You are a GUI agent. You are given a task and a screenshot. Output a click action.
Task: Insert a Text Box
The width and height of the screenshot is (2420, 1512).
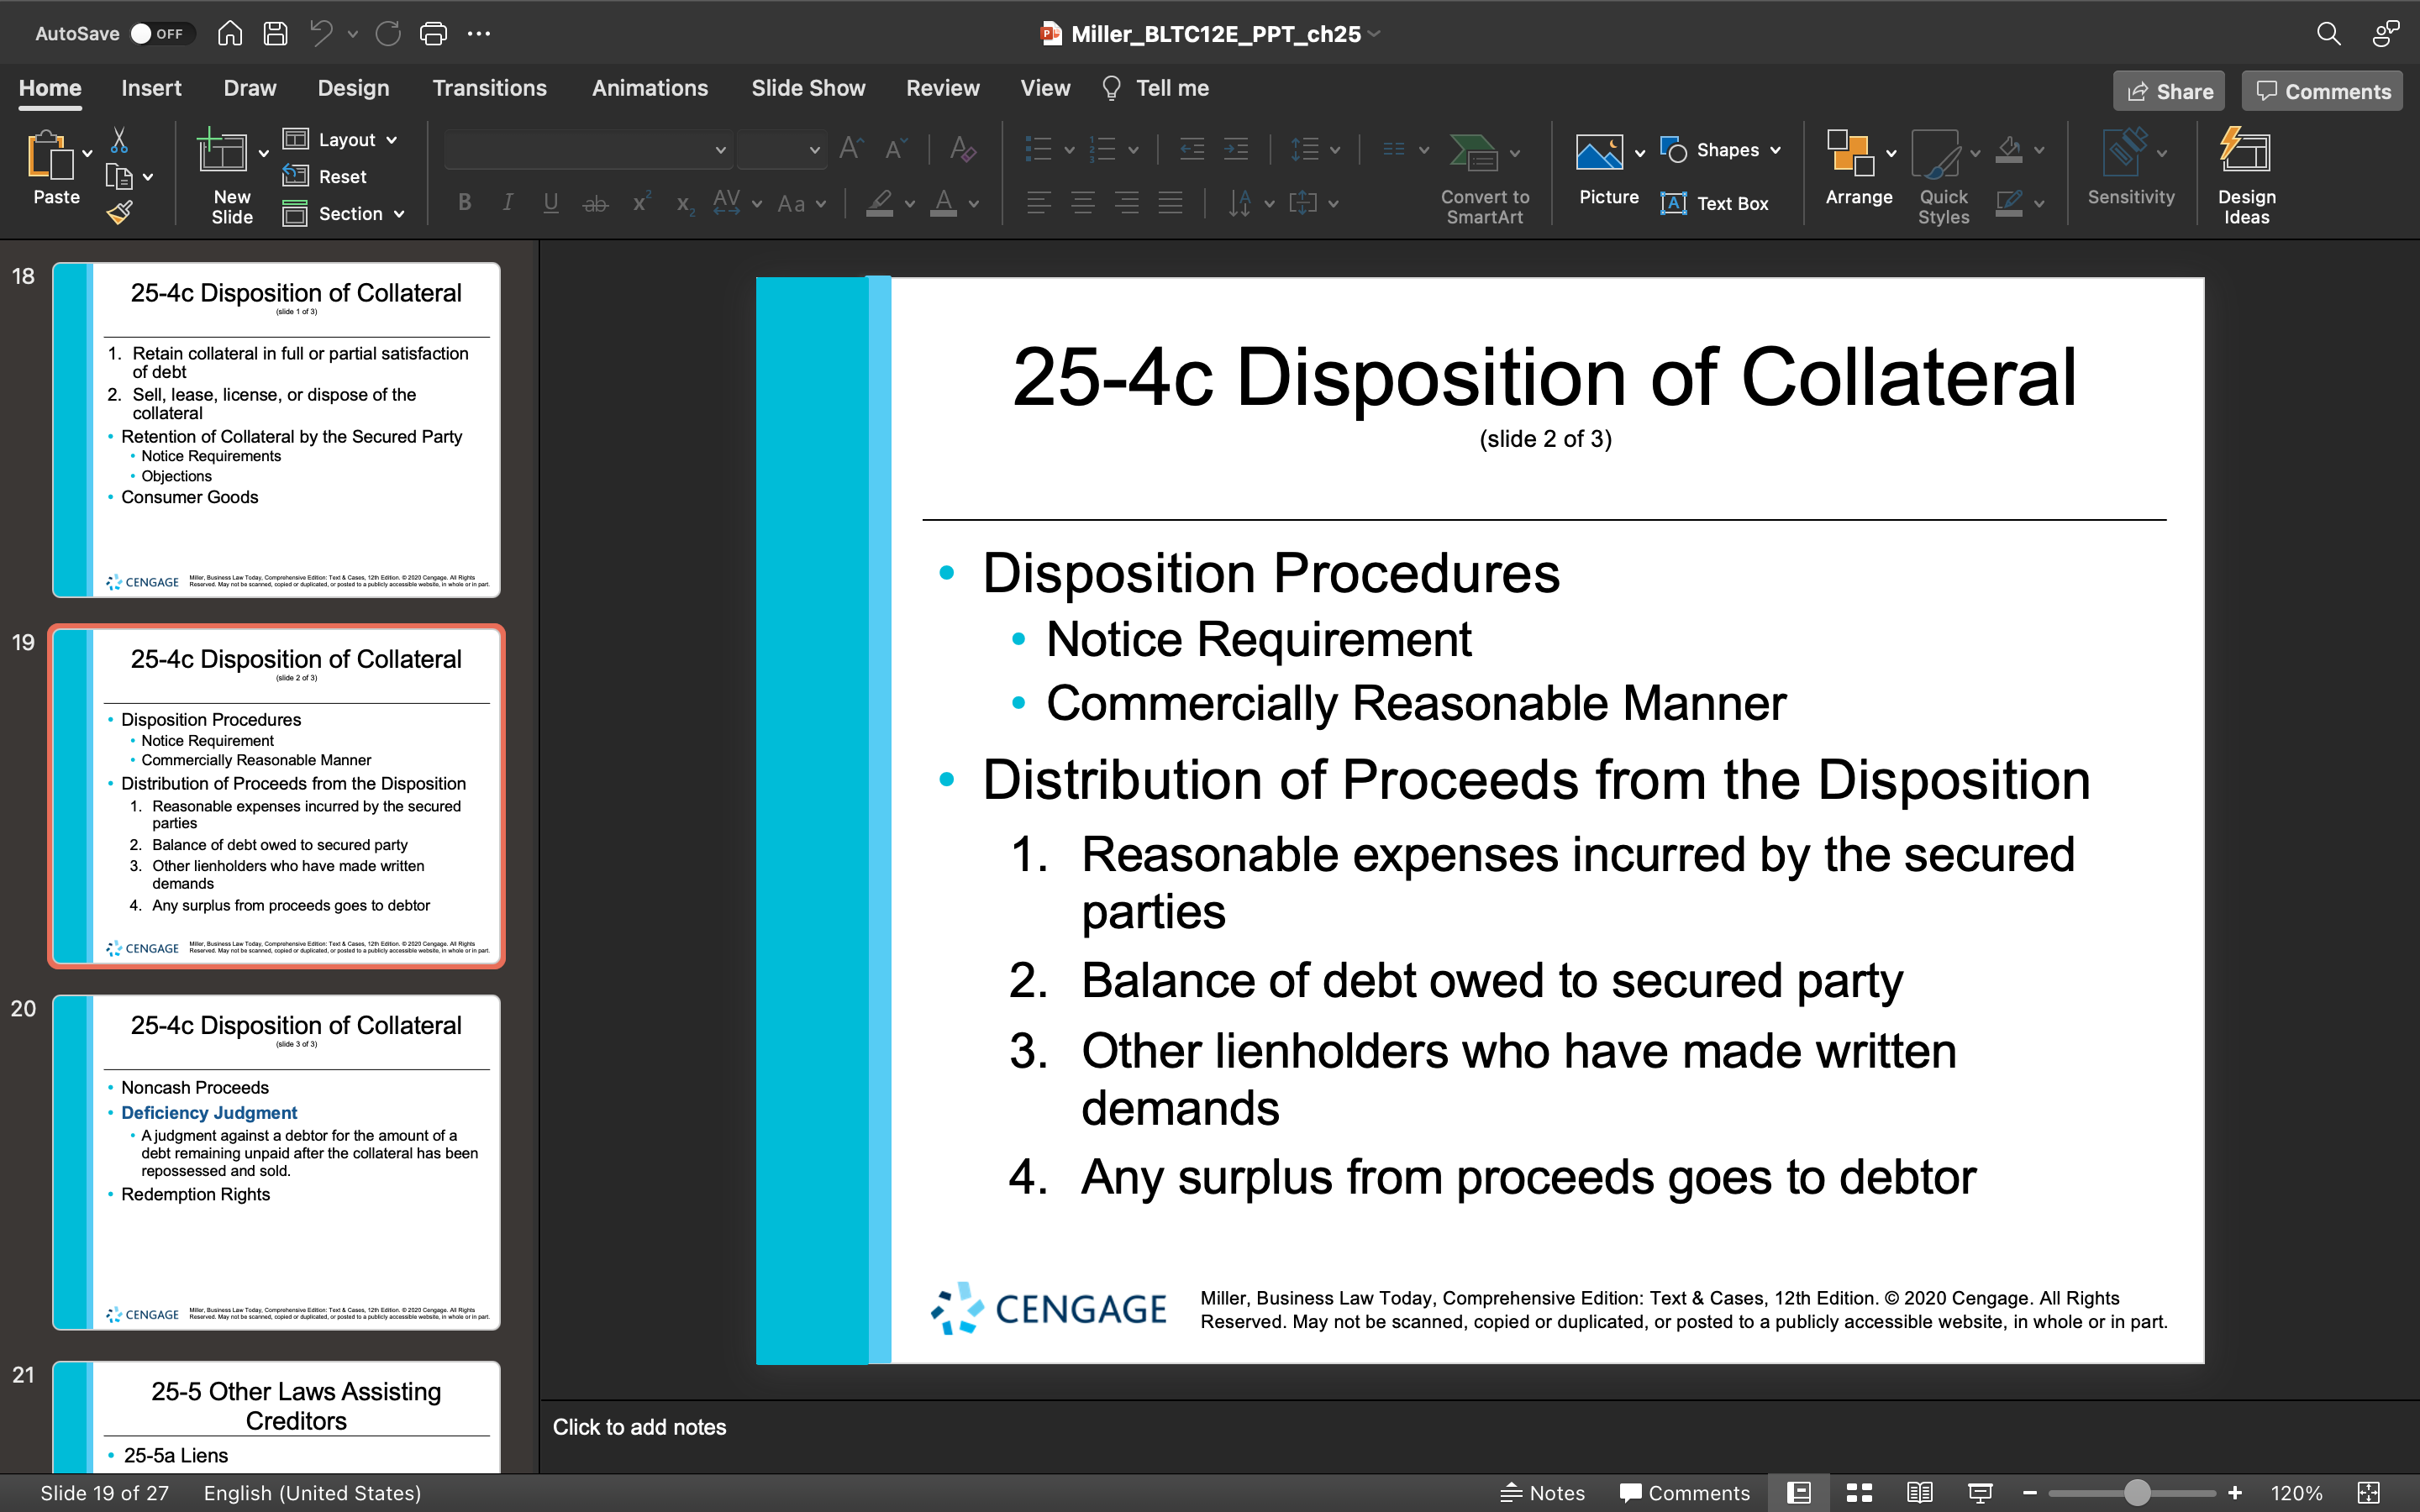(1715, 203)
